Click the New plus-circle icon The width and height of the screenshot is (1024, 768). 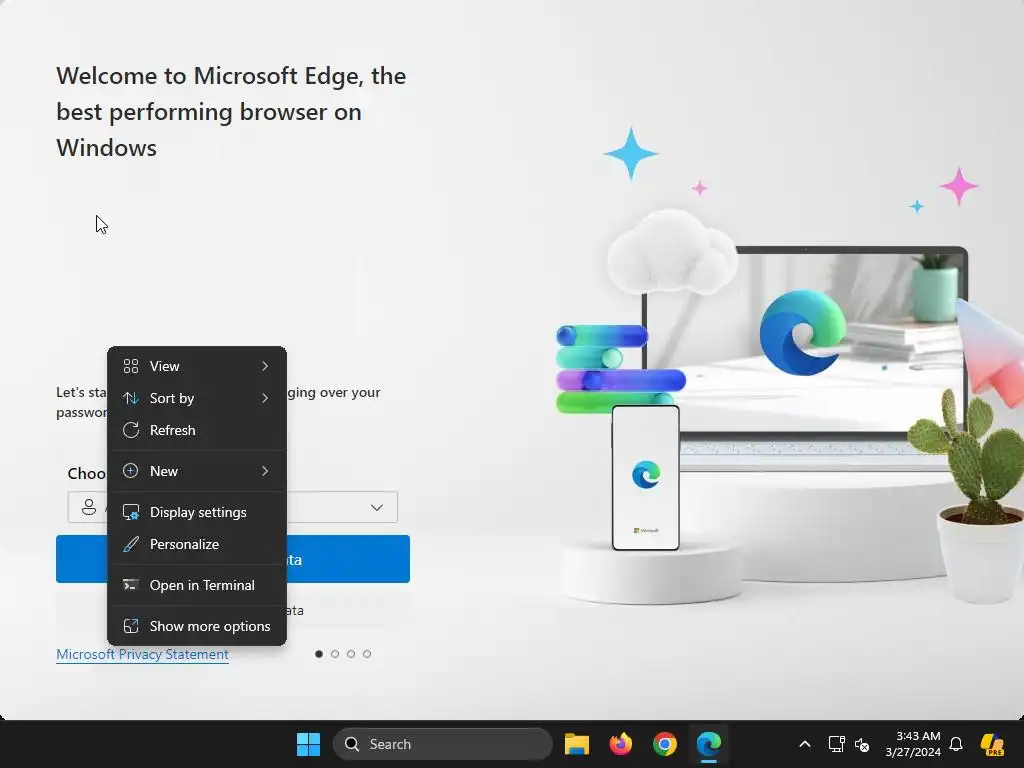point(131,471)
